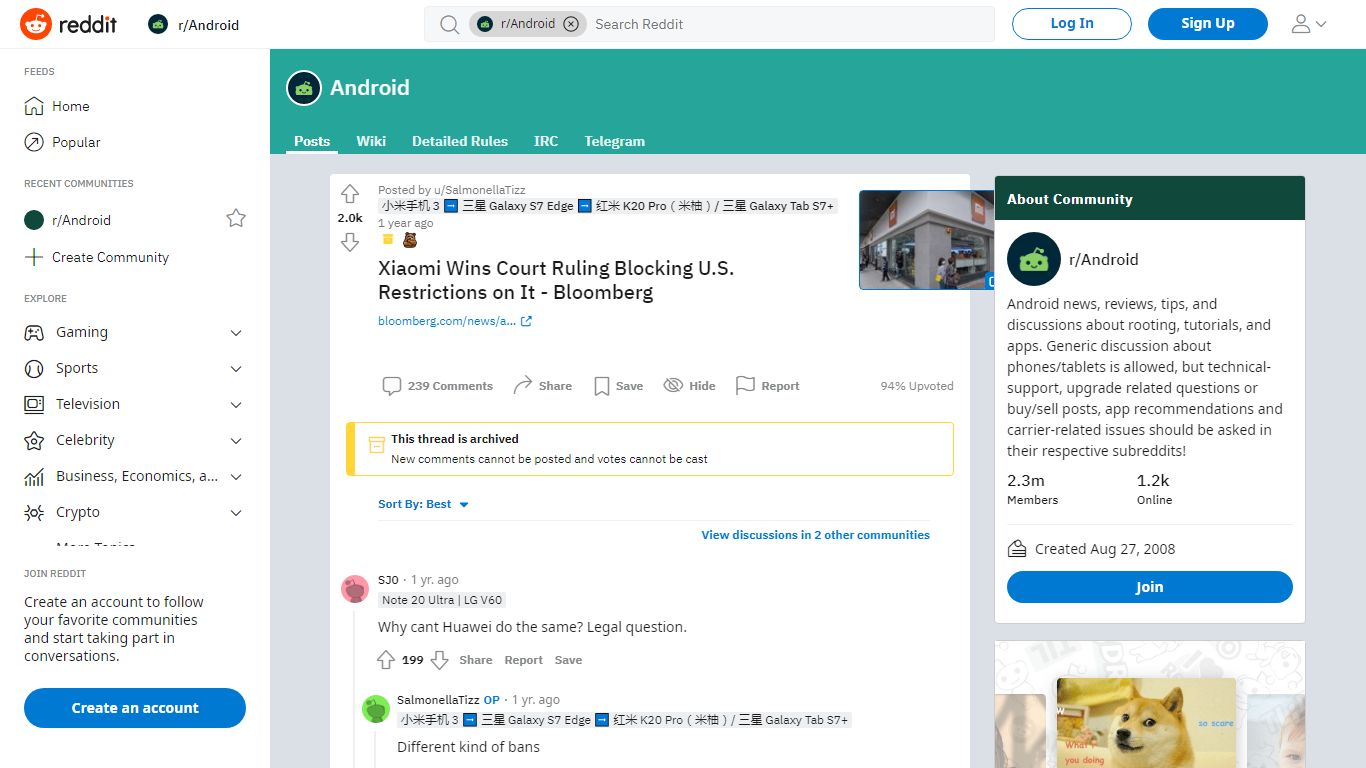The image size is (1366, 768).
Task: Remove the r/Android search filter chip
Action: [x=571, y=24]
